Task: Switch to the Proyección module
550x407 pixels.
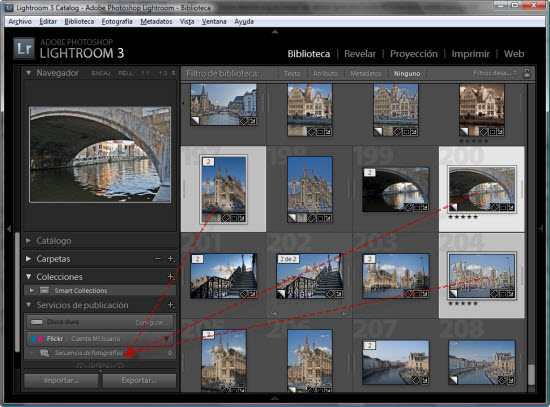Action: tap(414, 54)
